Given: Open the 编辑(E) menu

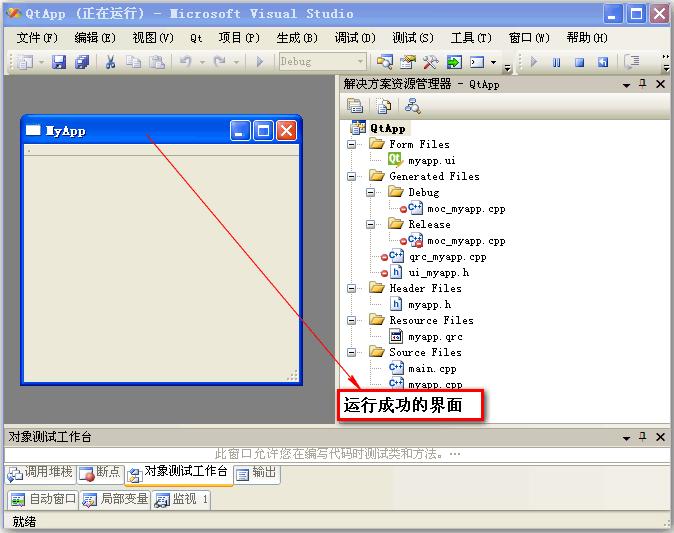Looking at the screenshot, I should click(95, 38).
